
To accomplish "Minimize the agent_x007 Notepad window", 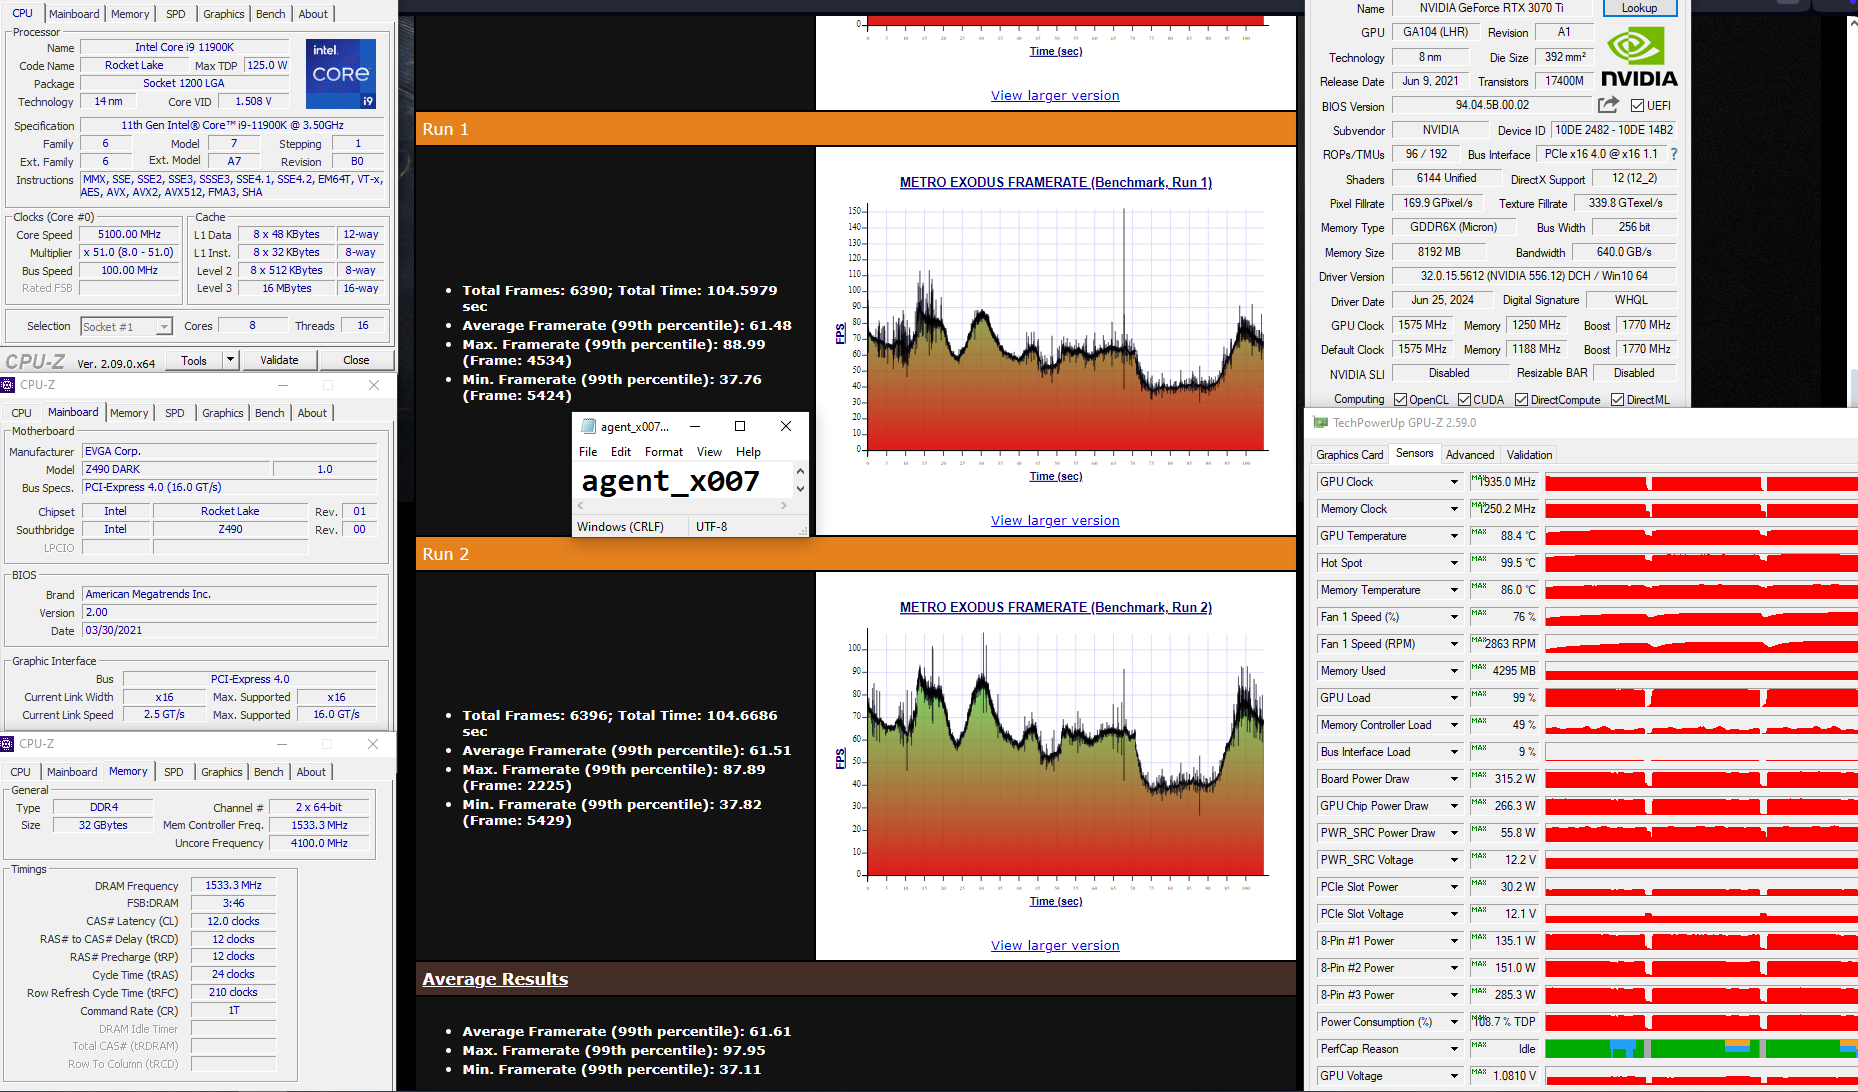I will click(x=695, y=426).
